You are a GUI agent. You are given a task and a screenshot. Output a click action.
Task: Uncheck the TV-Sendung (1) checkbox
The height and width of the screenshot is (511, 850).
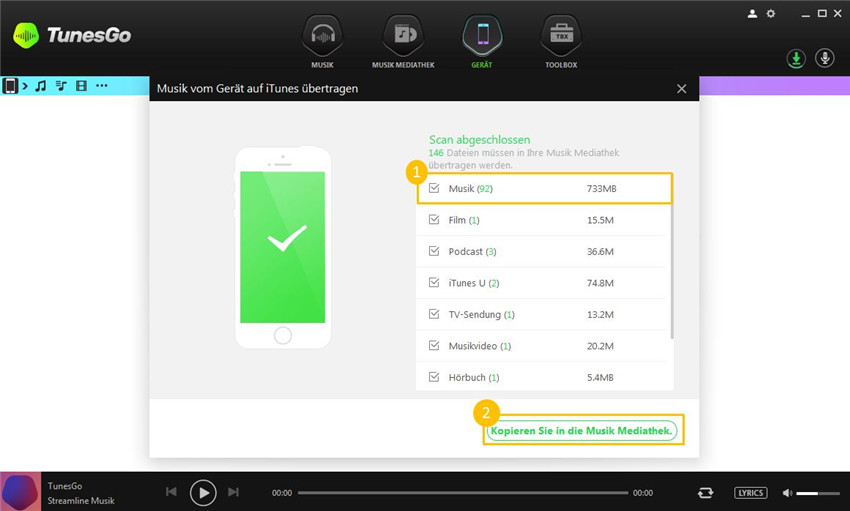click(x=434, y=314)
